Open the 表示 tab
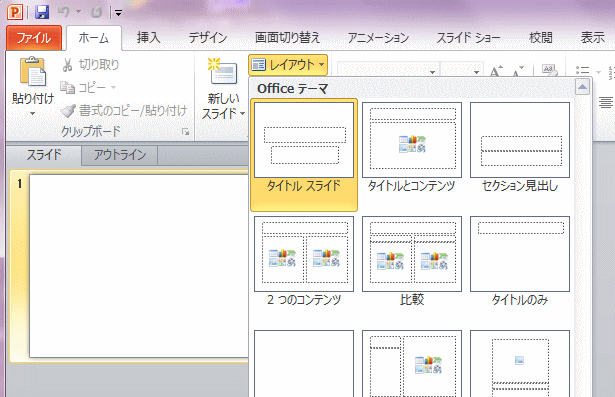 click(x=592, y=38)
